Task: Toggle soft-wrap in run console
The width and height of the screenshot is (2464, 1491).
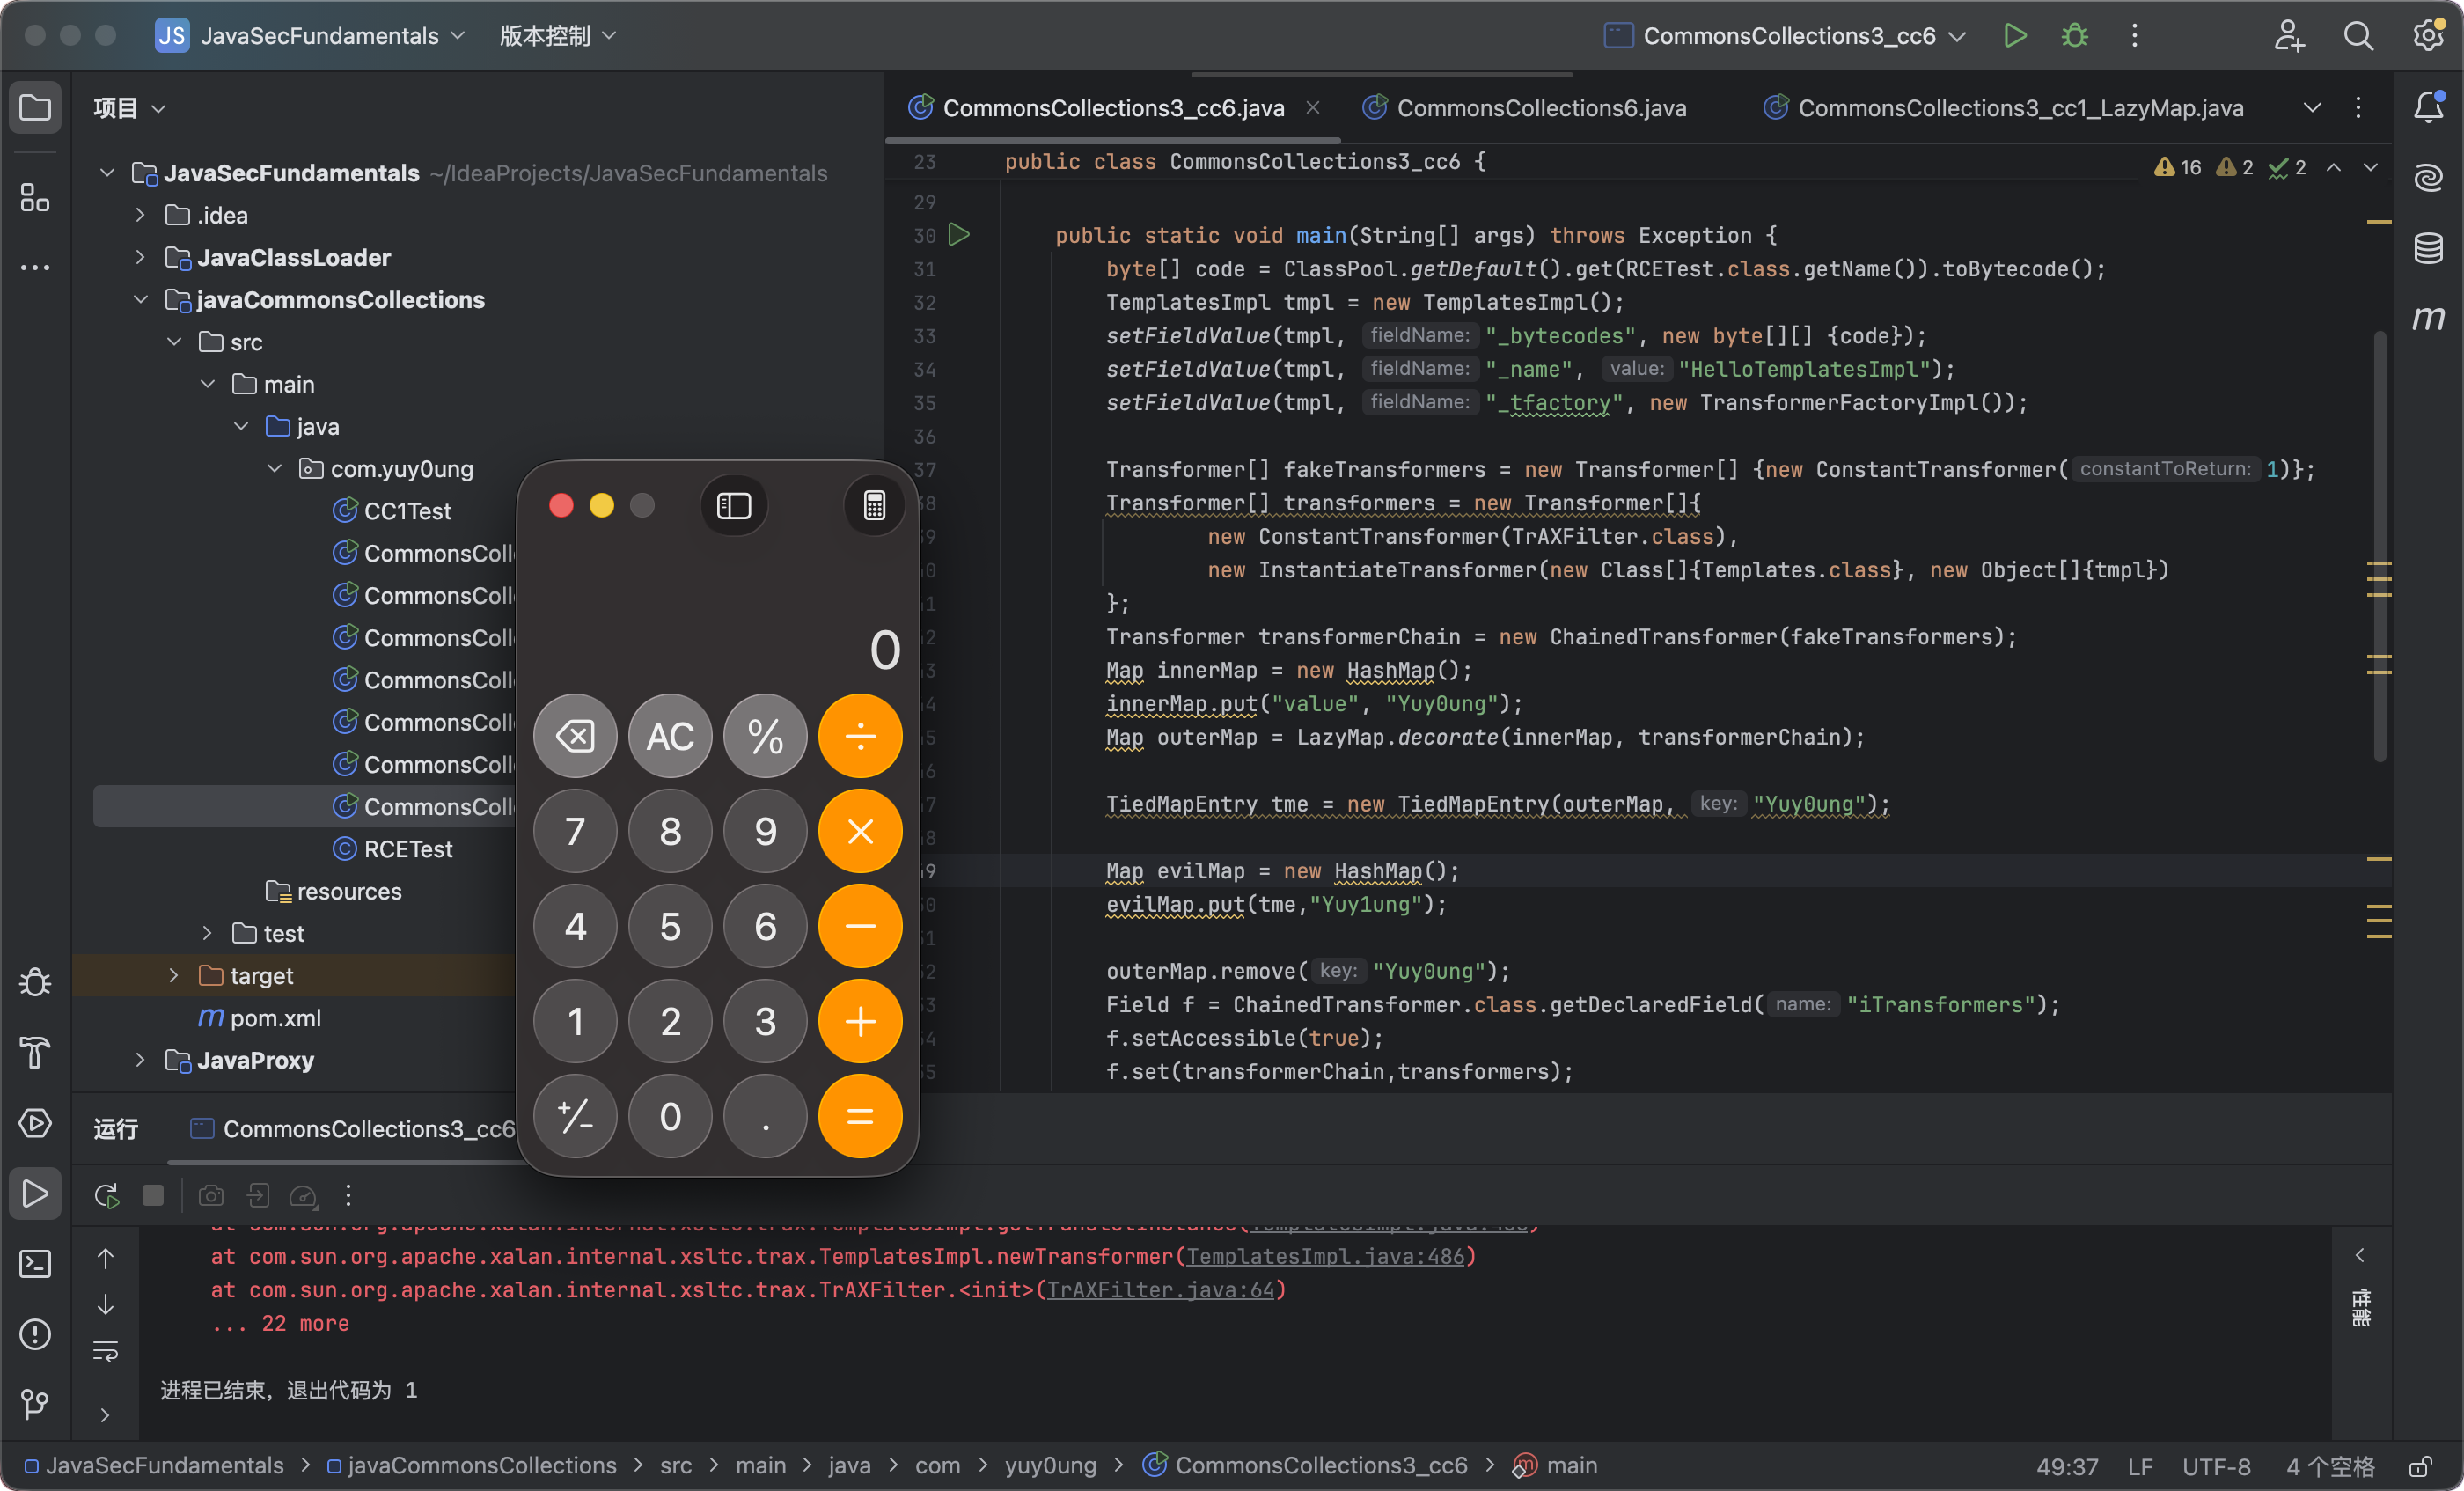Action: tap(106, 1352)
